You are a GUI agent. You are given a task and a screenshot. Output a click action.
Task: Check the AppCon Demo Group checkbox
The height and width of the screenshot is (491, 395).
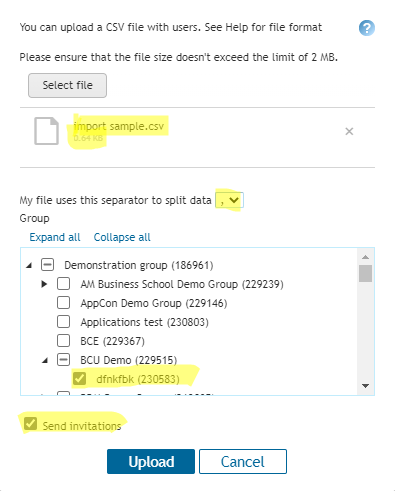[63, 303]
